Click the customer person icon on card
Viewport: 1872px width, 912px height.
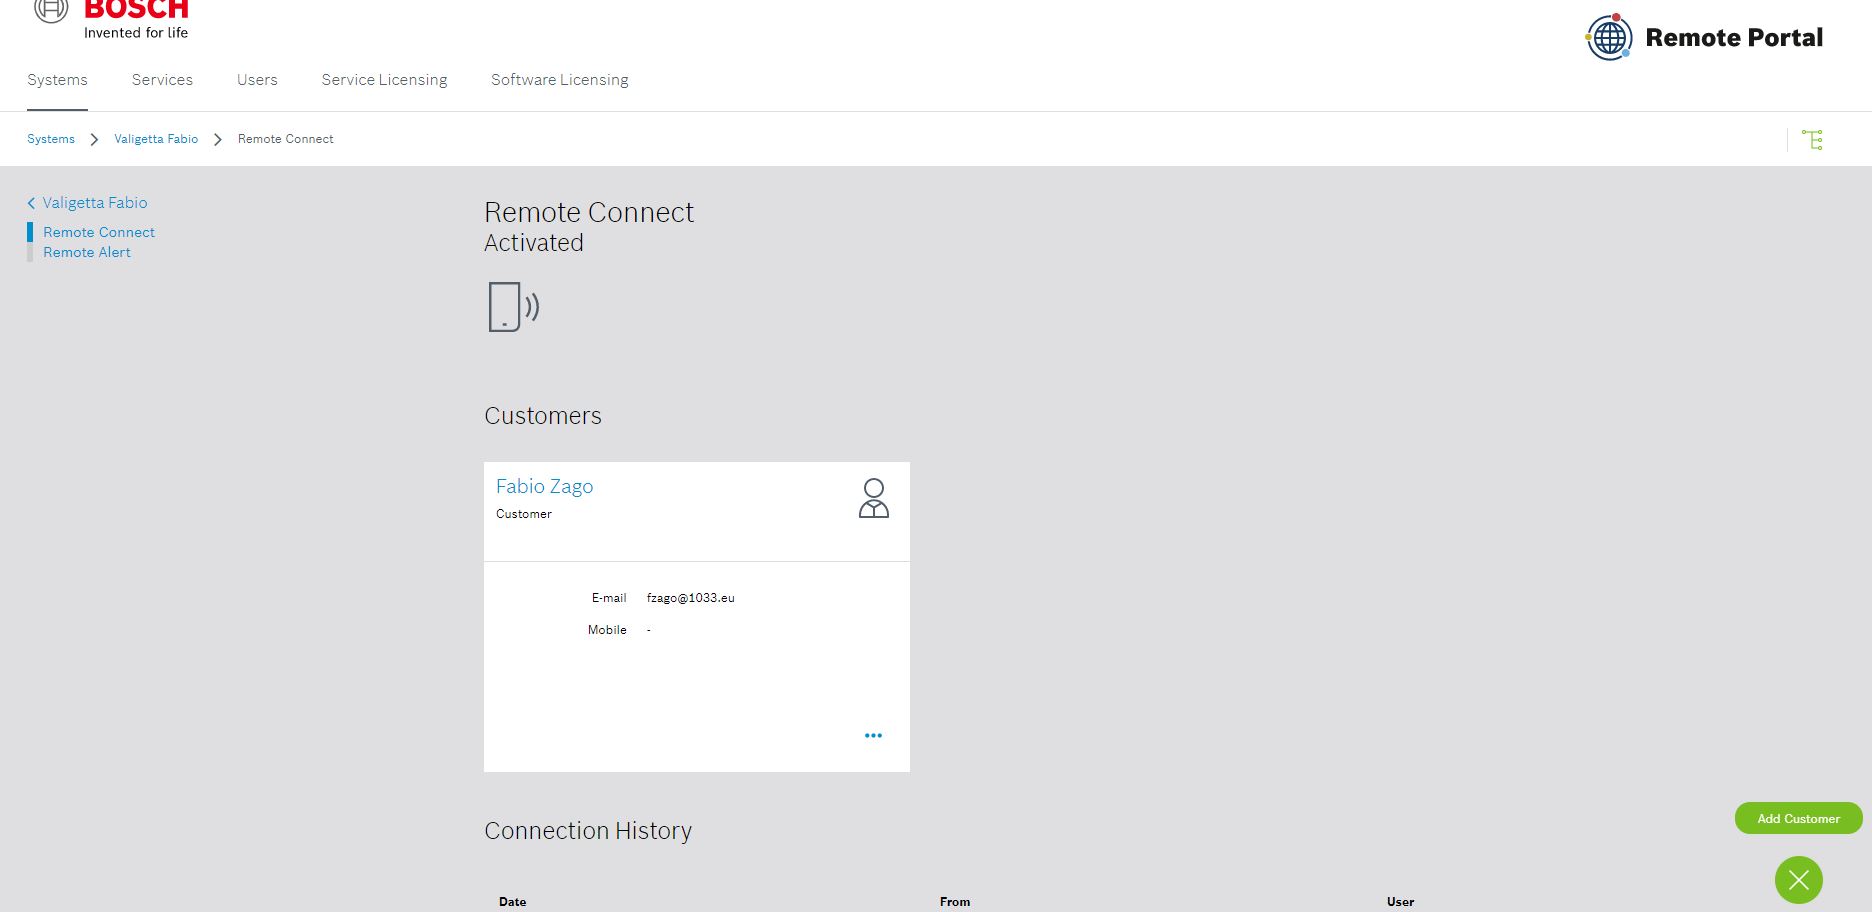click(x=874, y=498)
